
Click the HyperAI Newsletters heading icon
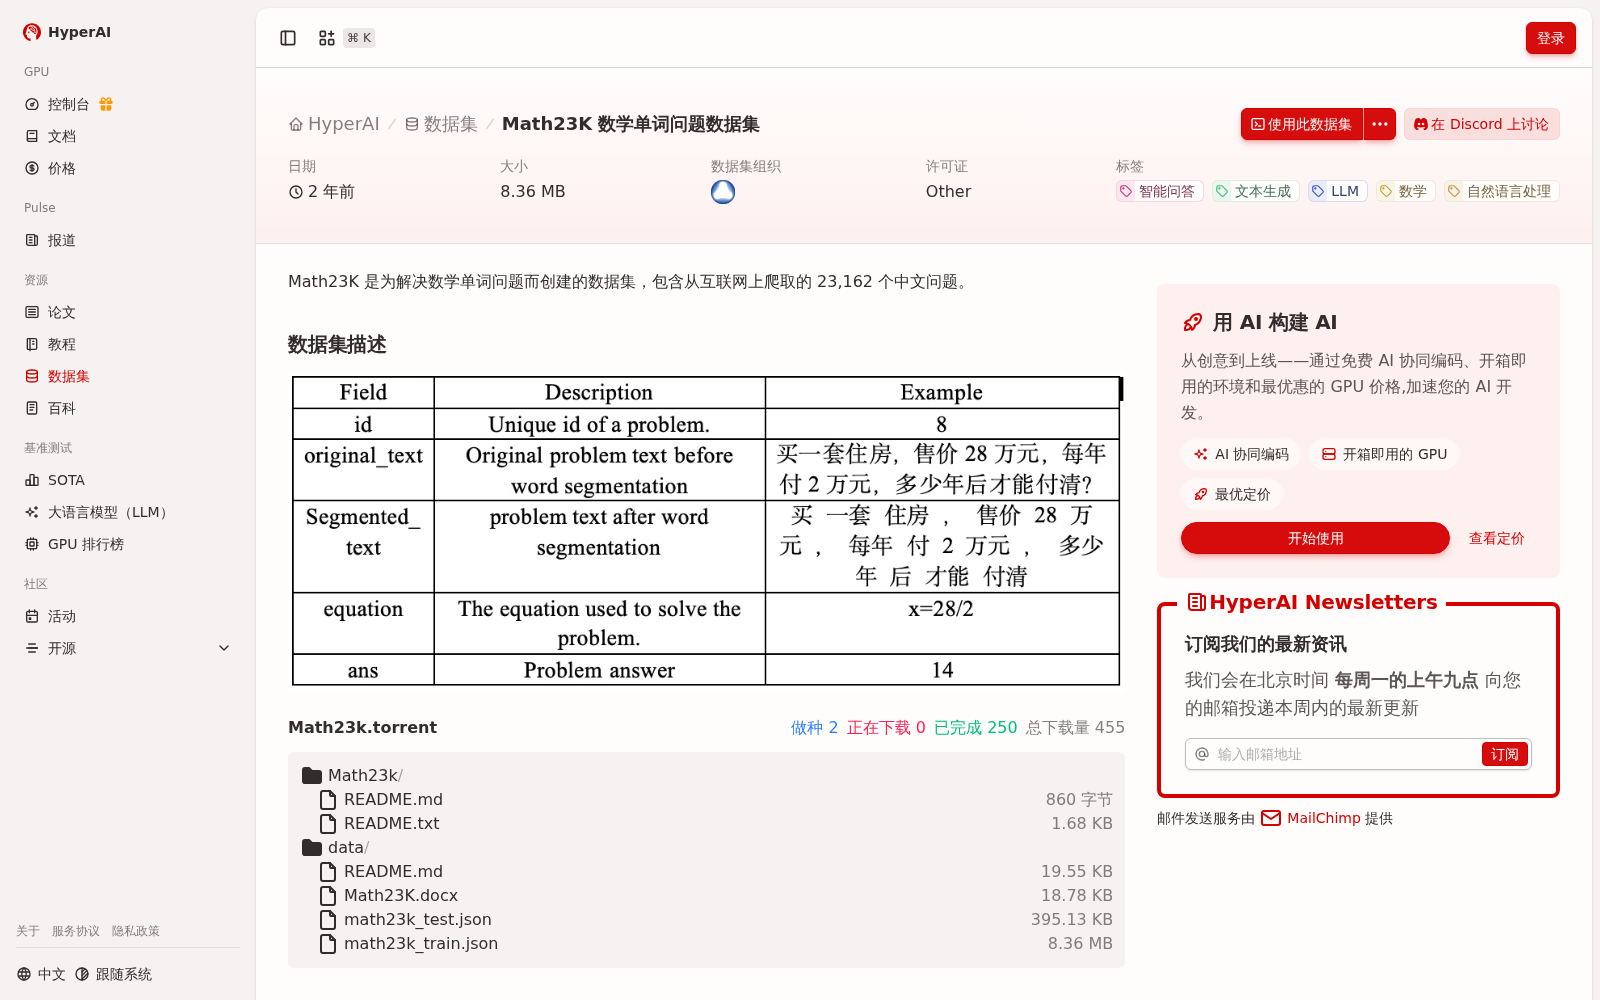point(1196,602)
